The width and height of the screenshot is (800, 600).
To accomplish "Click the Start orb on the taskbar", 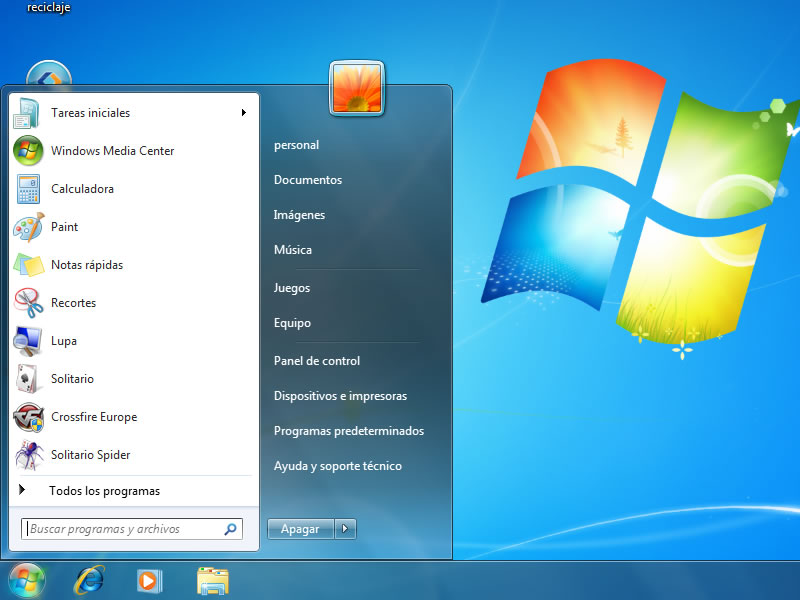I will point(27,581).
